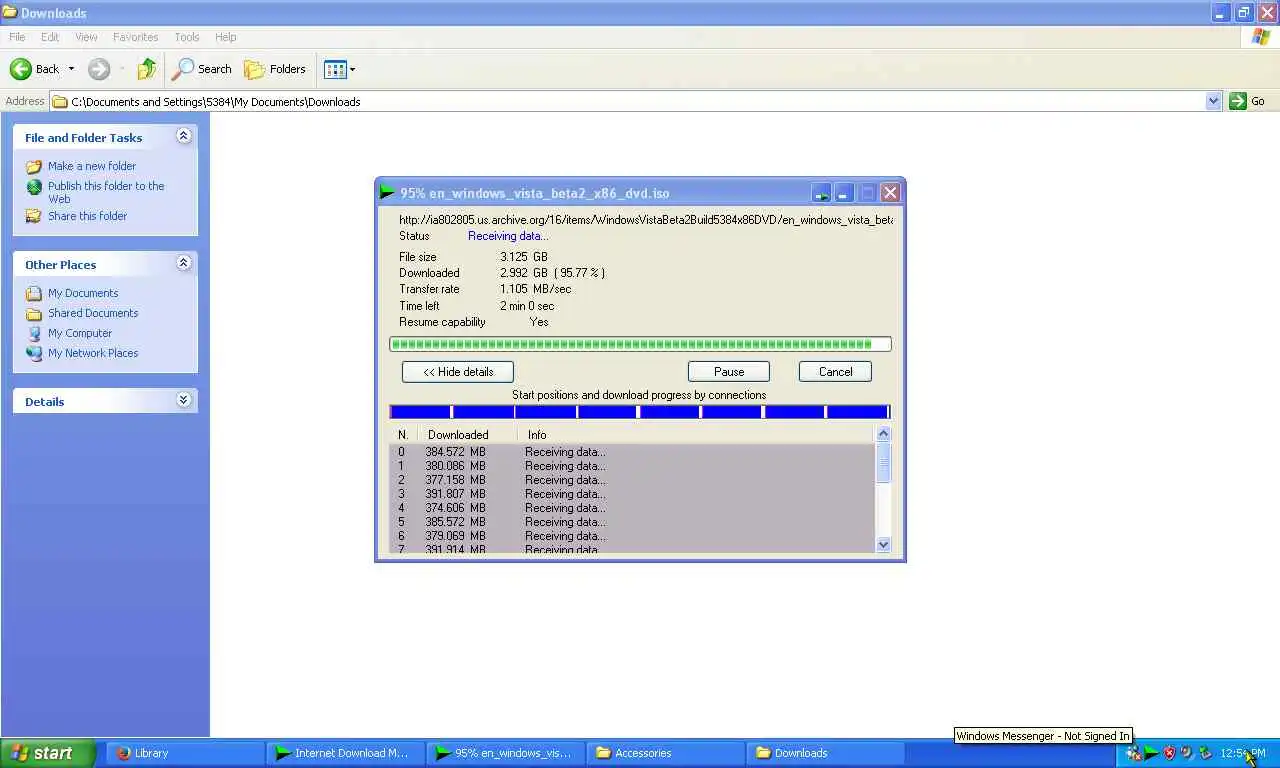1280x768 pixels.
Task: Select connection row 5 with 385.572 MB
Action: tap(632, 522)
